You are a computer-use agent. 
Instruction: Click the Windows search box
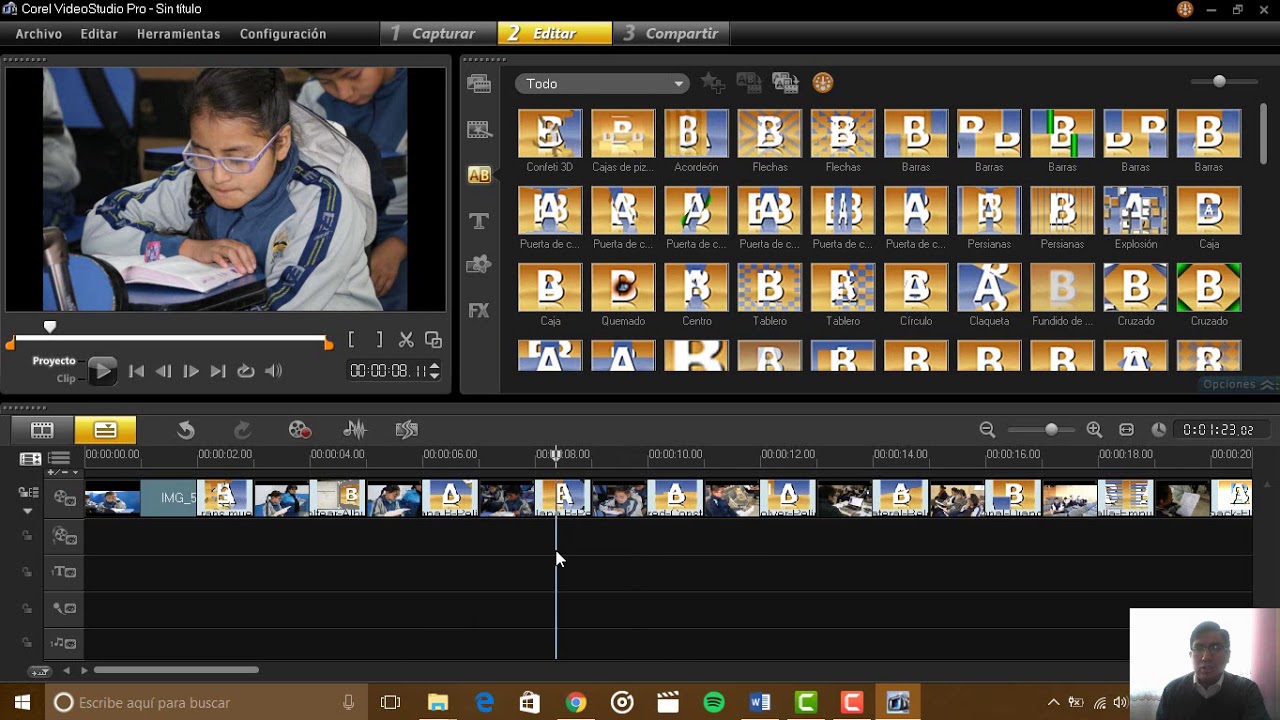[208, 703]
